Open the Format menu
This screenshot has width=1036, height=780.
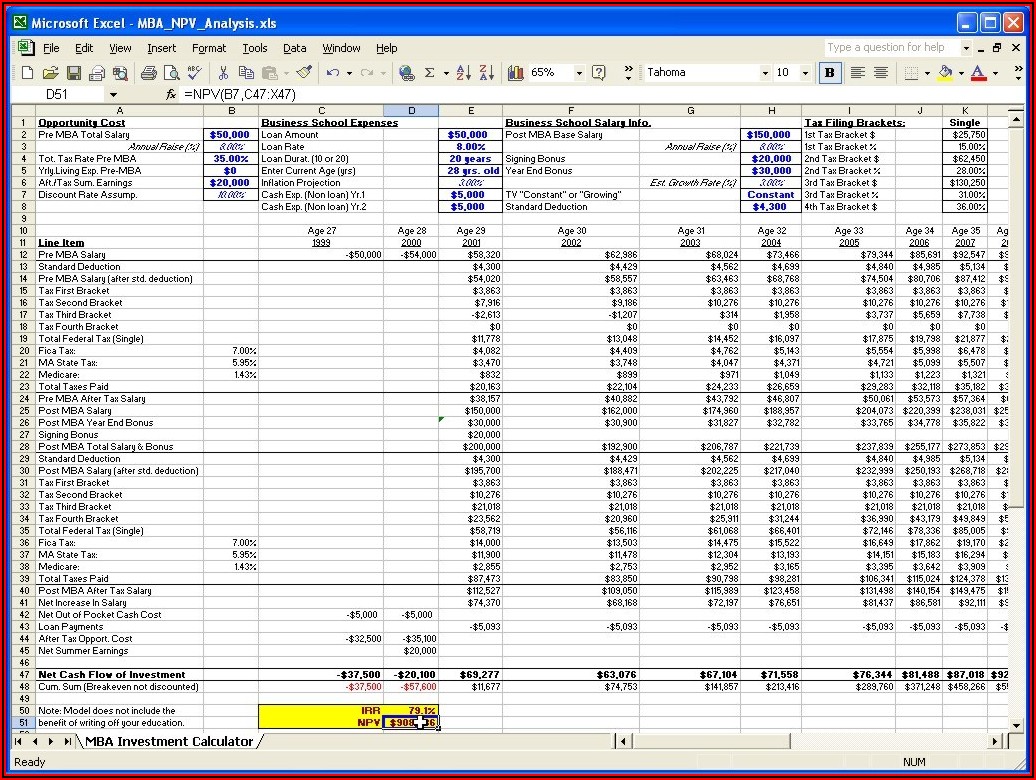click(209, 48)
